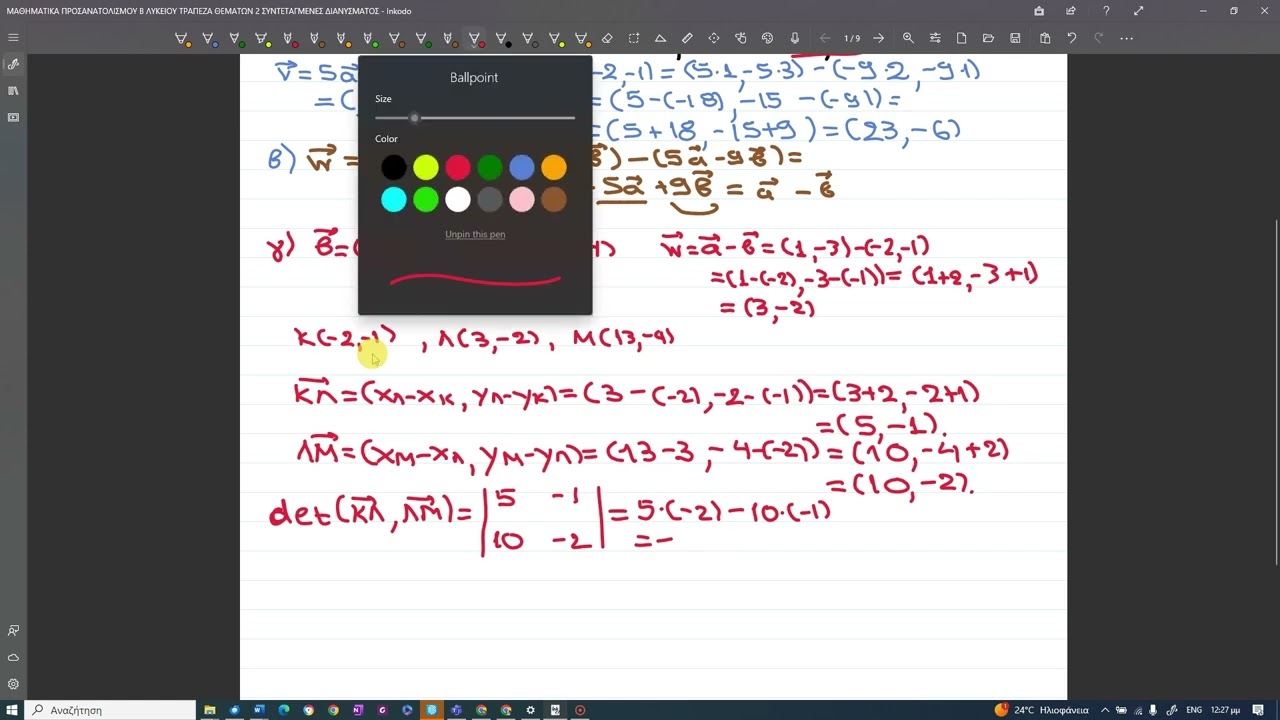
Task: Click the microphone recording icon
Action: point(794,38)
